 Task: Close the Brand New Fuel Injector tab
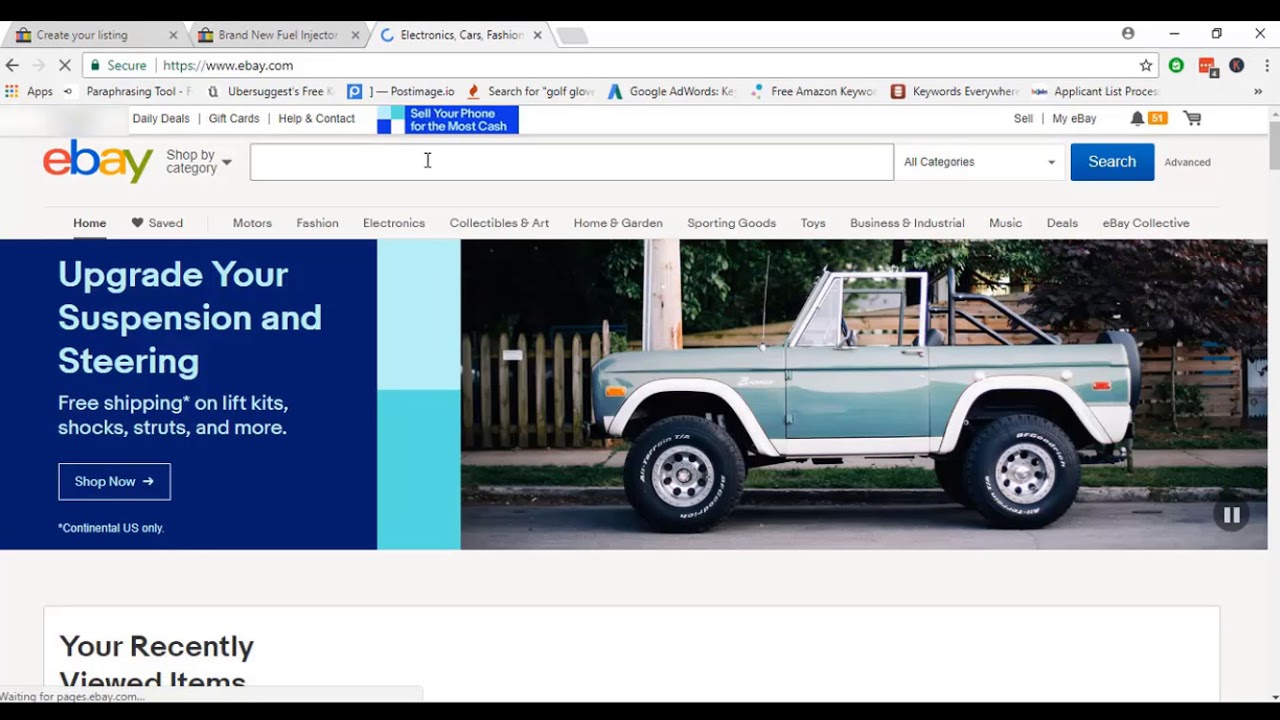355,35
